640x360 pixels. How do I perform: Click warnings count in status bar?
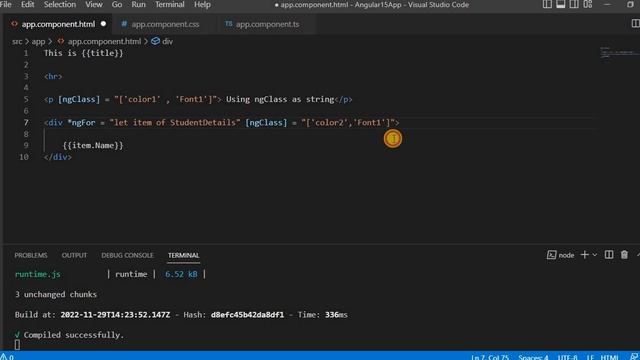click(7, 356)
